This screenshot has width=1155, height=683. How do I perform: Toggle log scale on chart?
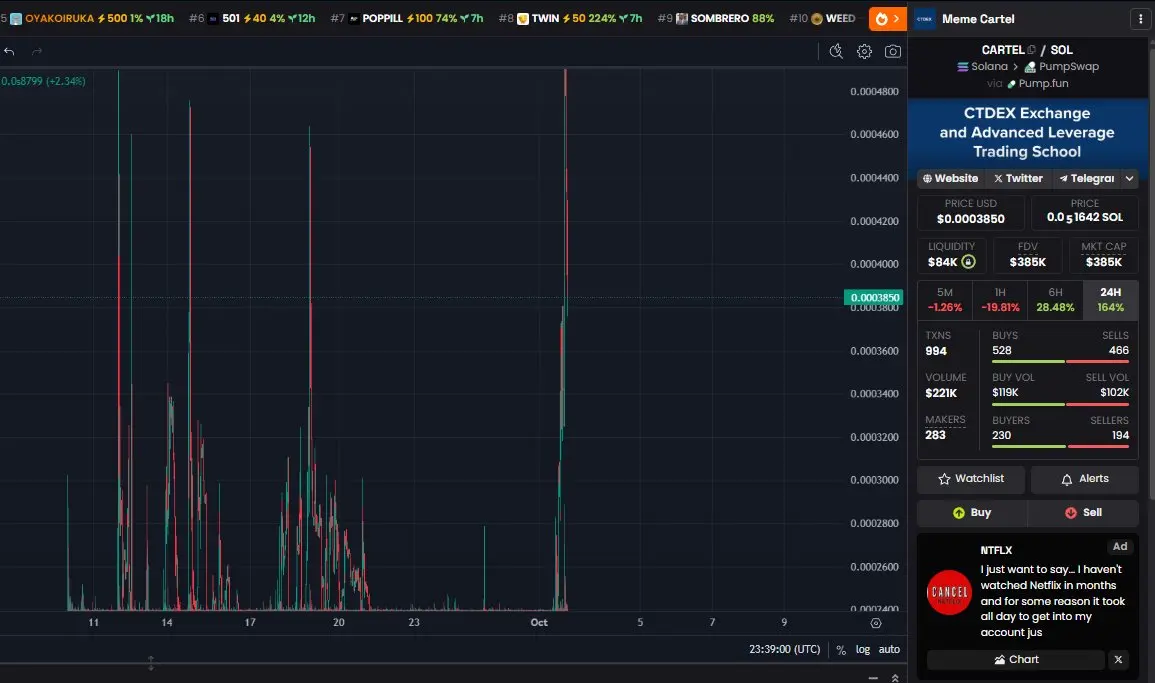pyautogui.click(x=863, y=649)
